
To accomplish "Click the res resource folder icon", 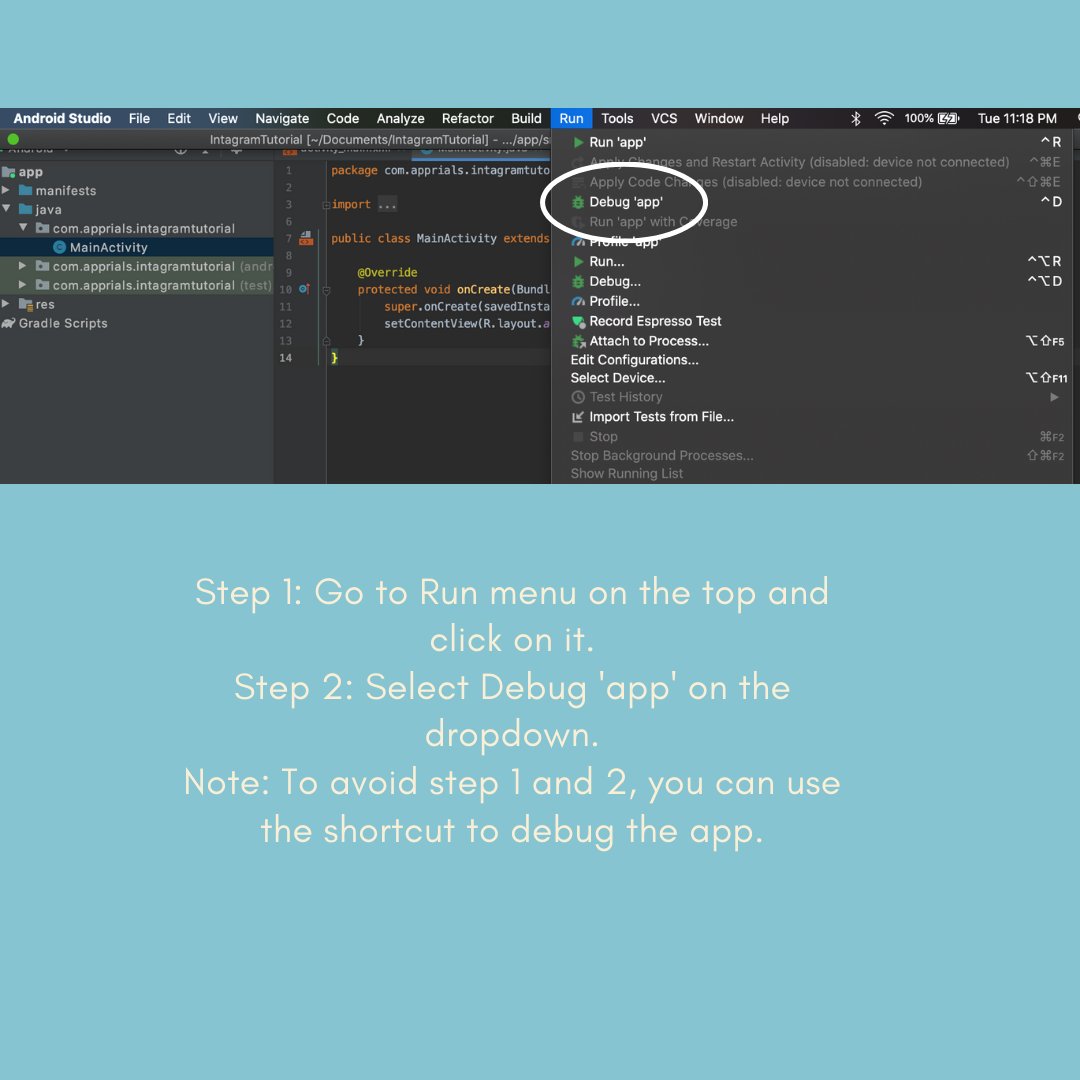I will (25, 304).
